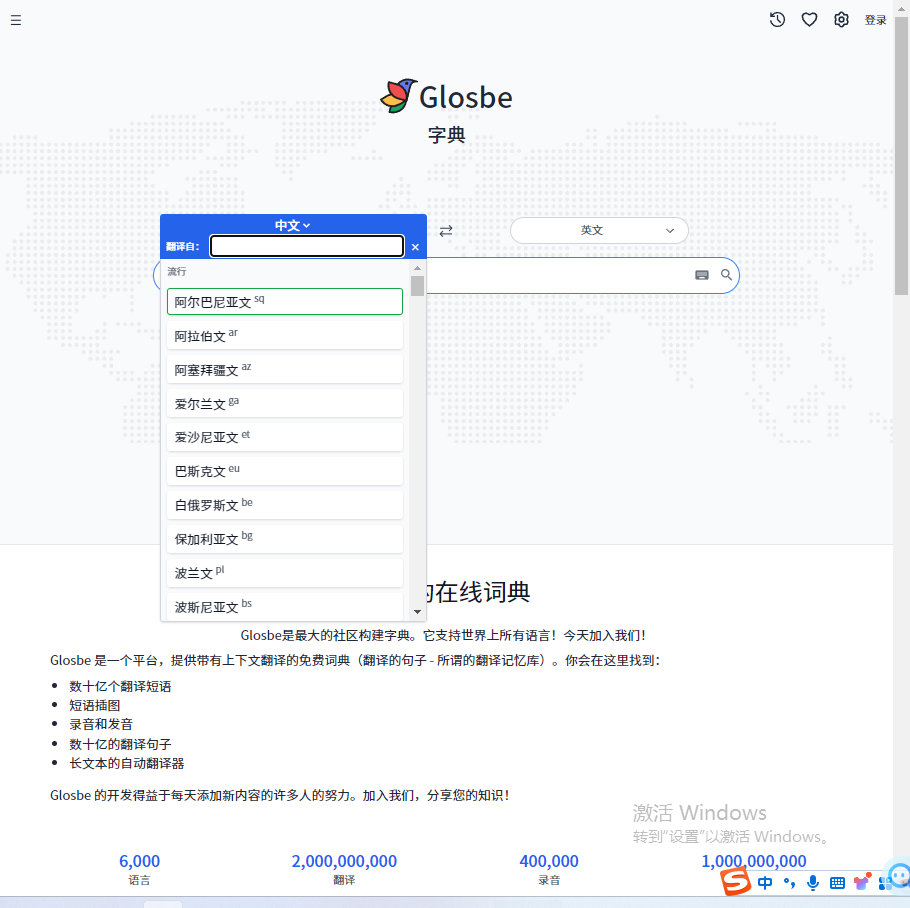Select 白俄罗斯文 be language
Image resolution: width=910 pixels, height=908 pixels.
click(x=285, y=505)
